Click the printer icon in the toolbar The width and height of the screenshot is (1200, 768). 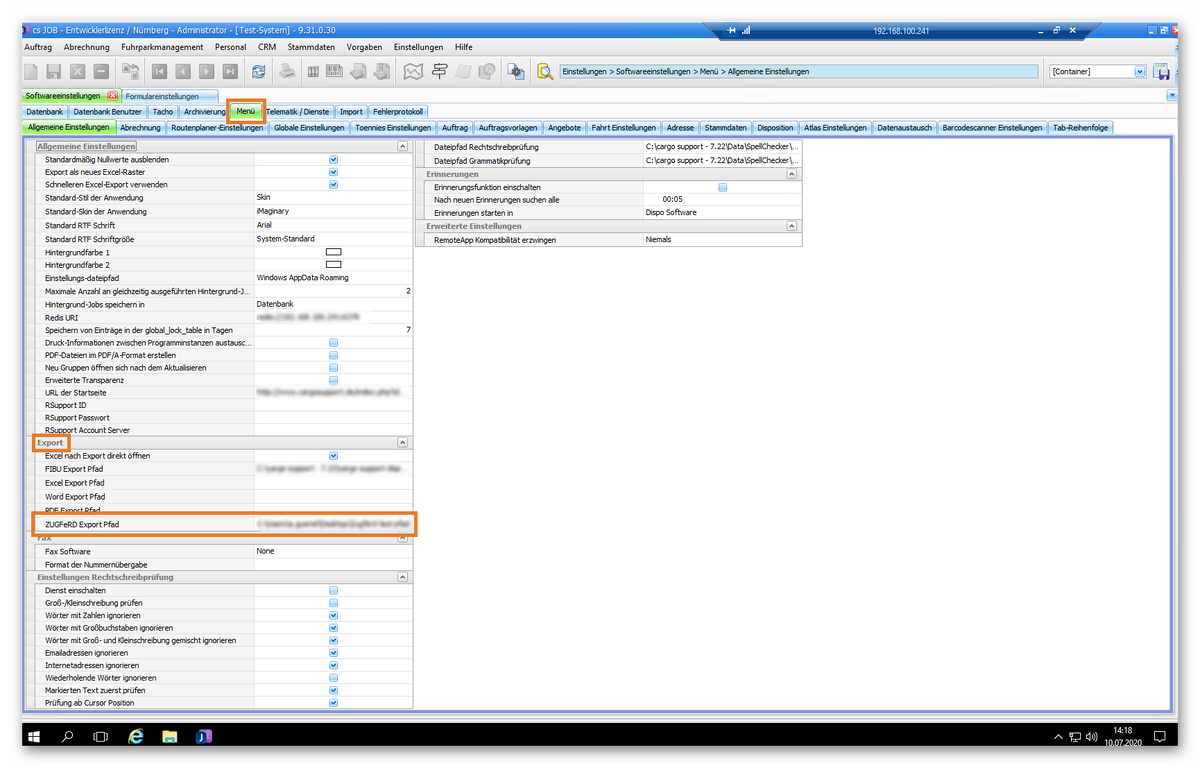(287, 72)
